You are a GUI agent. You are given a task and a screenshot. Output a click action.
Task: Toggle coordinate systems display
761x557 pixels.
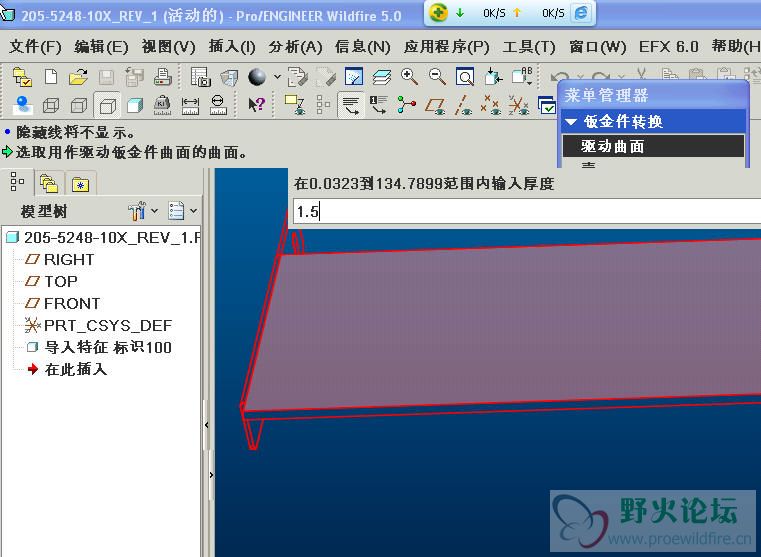pos(518,105)
